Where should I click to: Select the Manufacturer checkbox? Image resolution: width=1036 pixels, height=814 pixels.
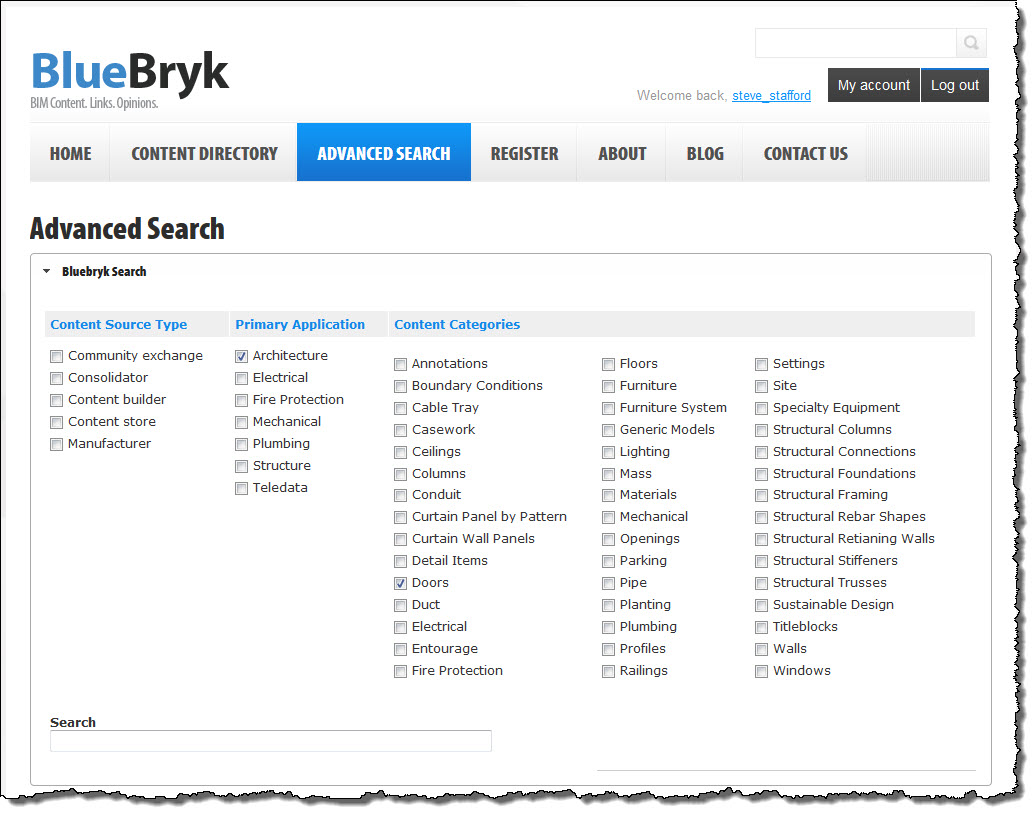point(57,445)
